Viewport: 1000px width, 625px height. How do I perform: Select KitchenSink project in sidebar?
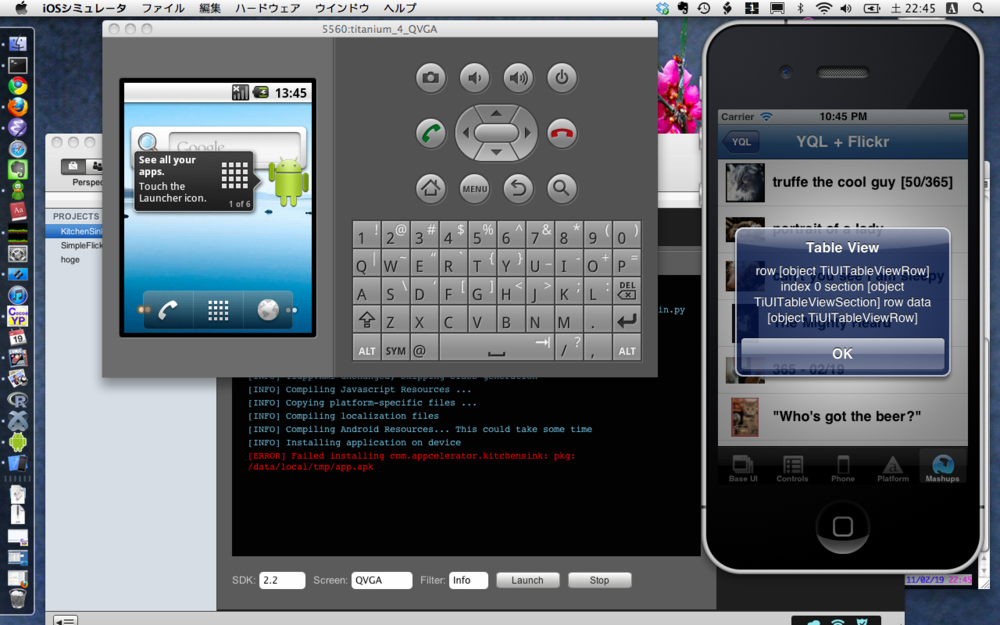74,232
